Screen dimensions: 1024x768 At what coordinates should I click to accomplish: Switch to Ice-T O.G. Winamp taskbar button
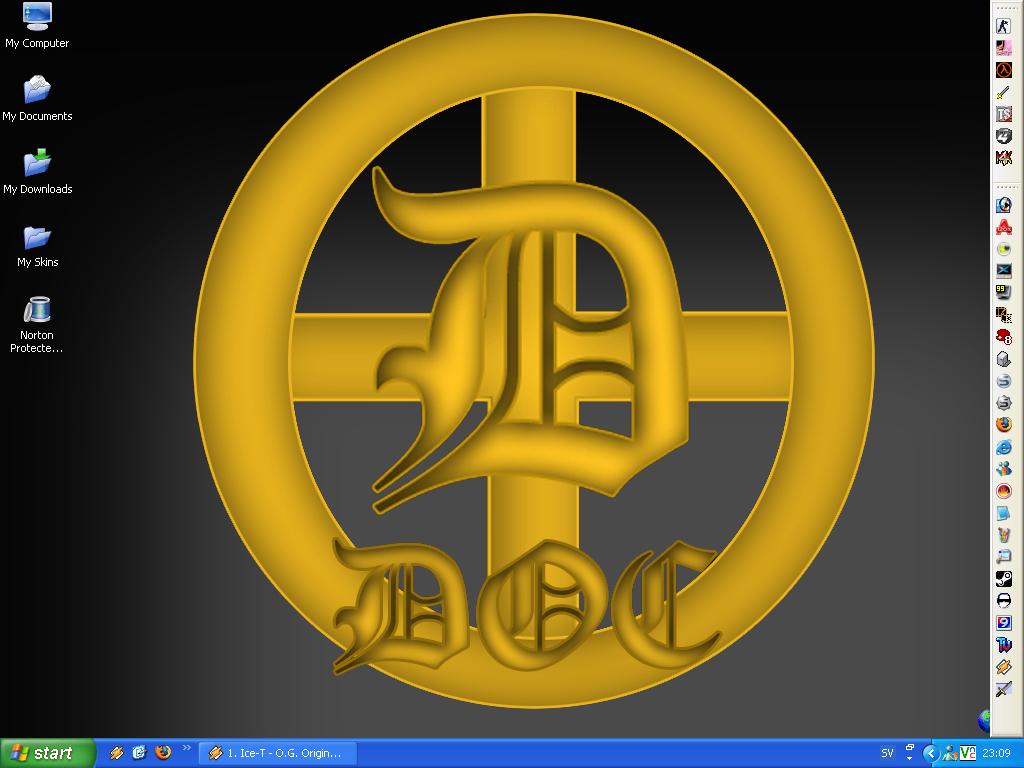278,753
